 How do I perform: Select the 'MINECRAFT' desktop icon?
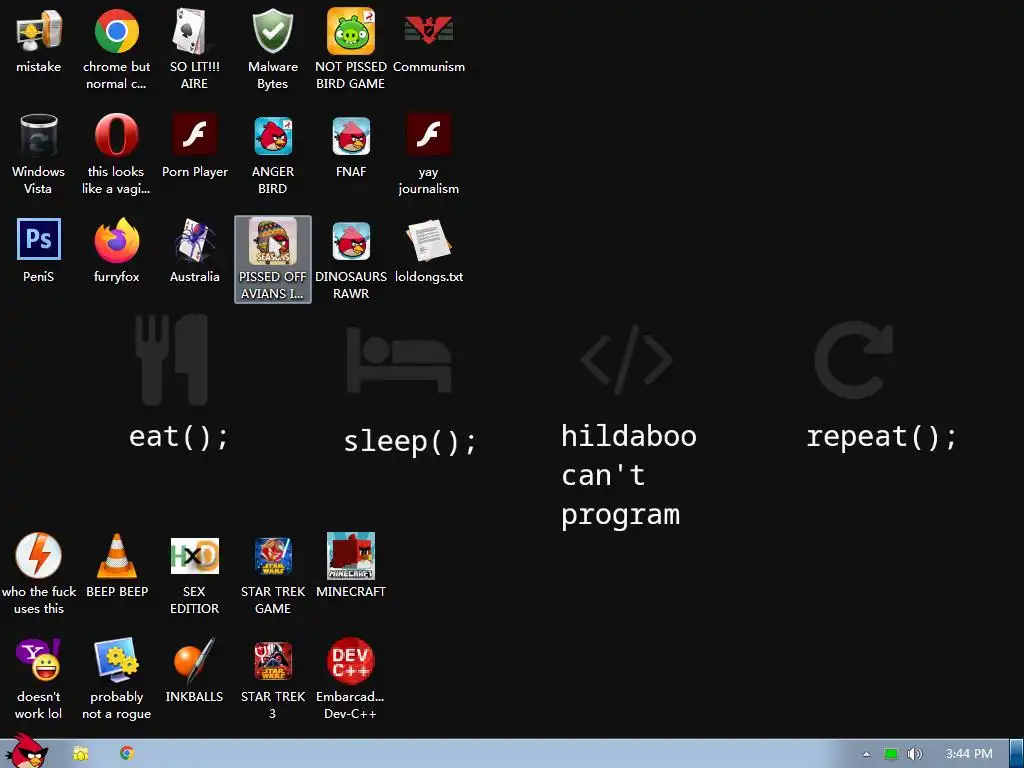pyautogui.click(x=351, y=556)
